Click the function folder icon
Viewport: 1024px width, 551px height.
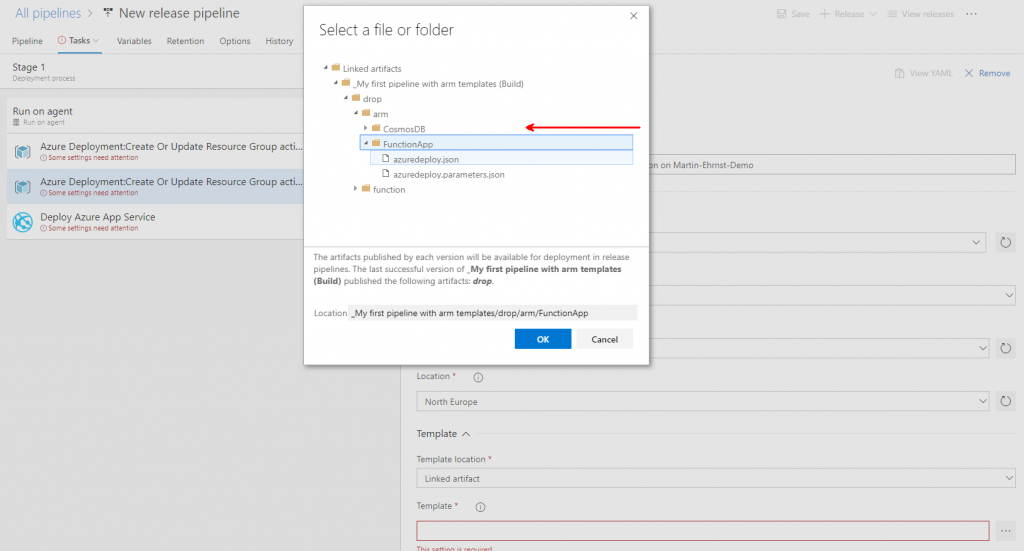click(x=366, y=189)
